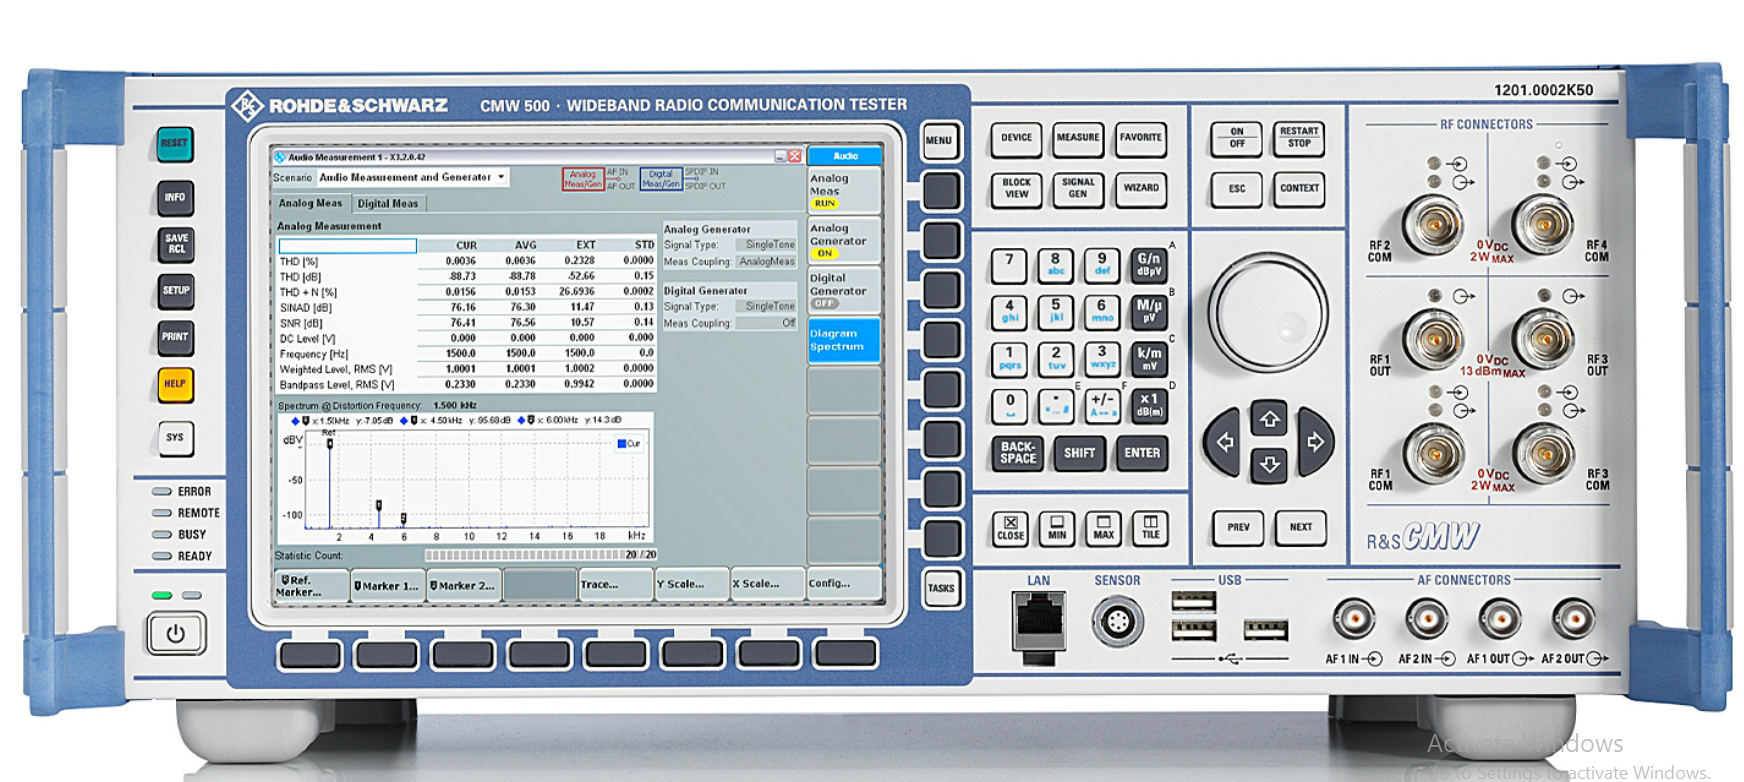
Task: Open the Scenario dropdown list
Action: [413, 178]
